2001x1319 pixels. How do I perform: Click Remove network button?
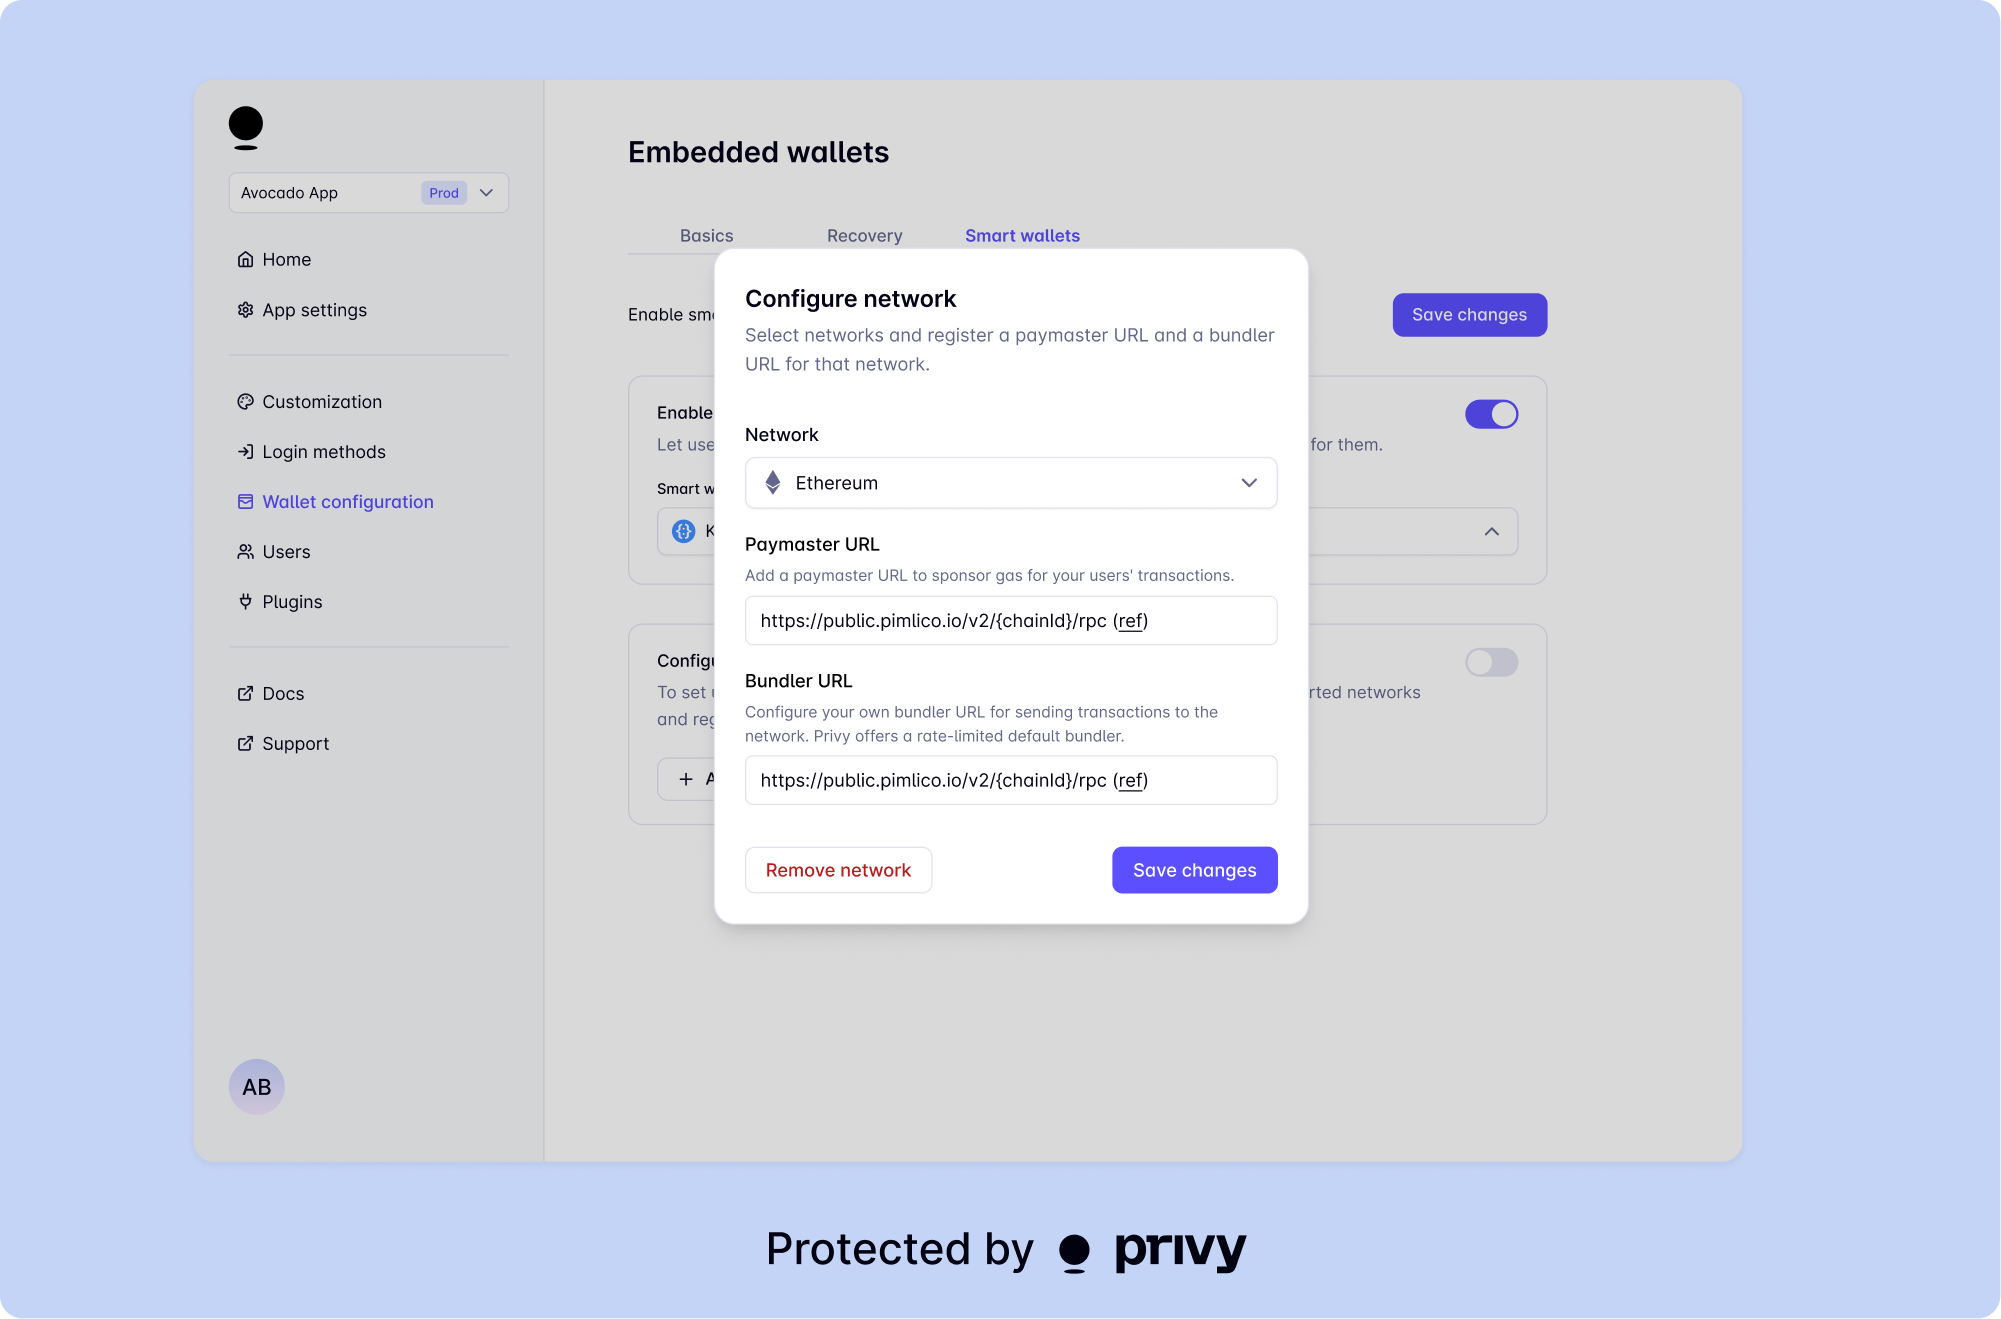click(837, 870)
